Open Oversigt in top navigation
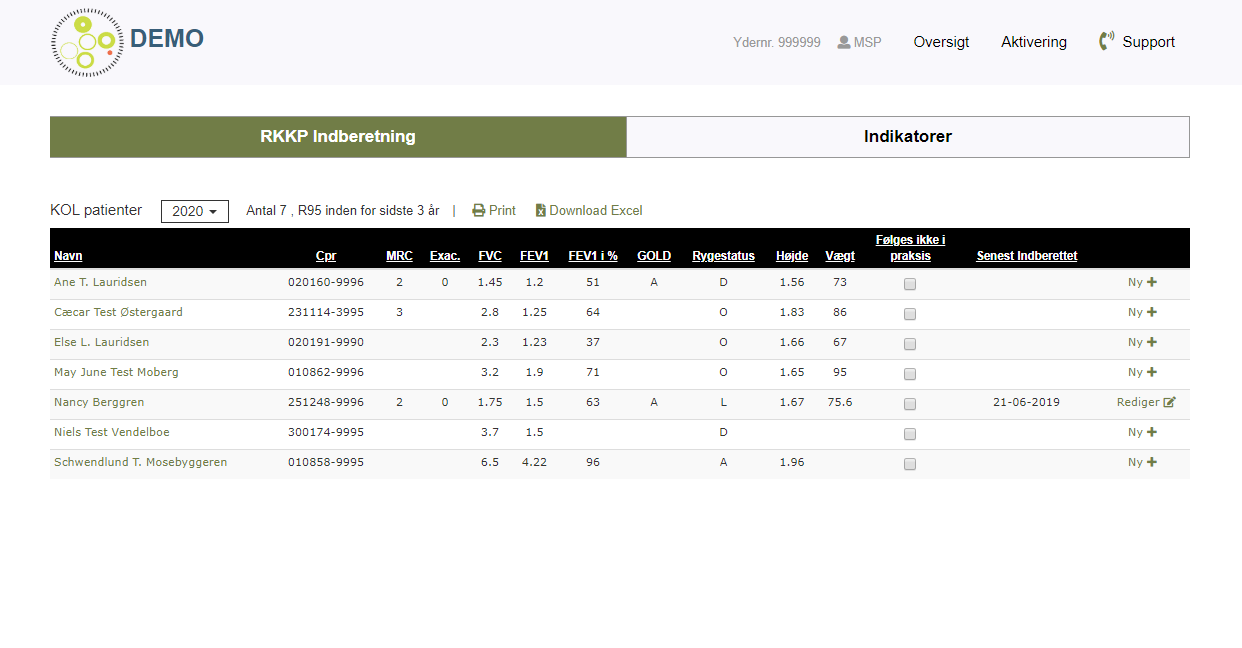 (941, 42)
